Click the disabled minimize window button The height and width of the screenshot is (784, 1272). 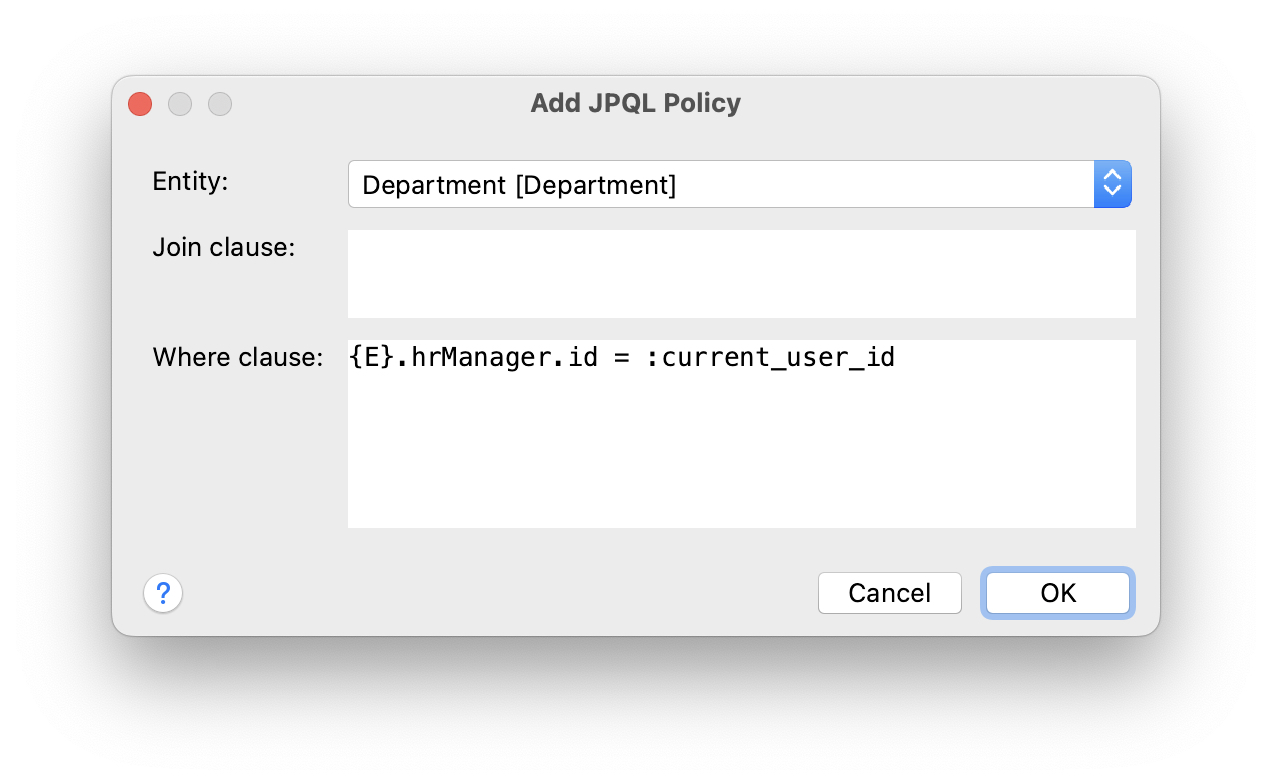click(180, 104)
